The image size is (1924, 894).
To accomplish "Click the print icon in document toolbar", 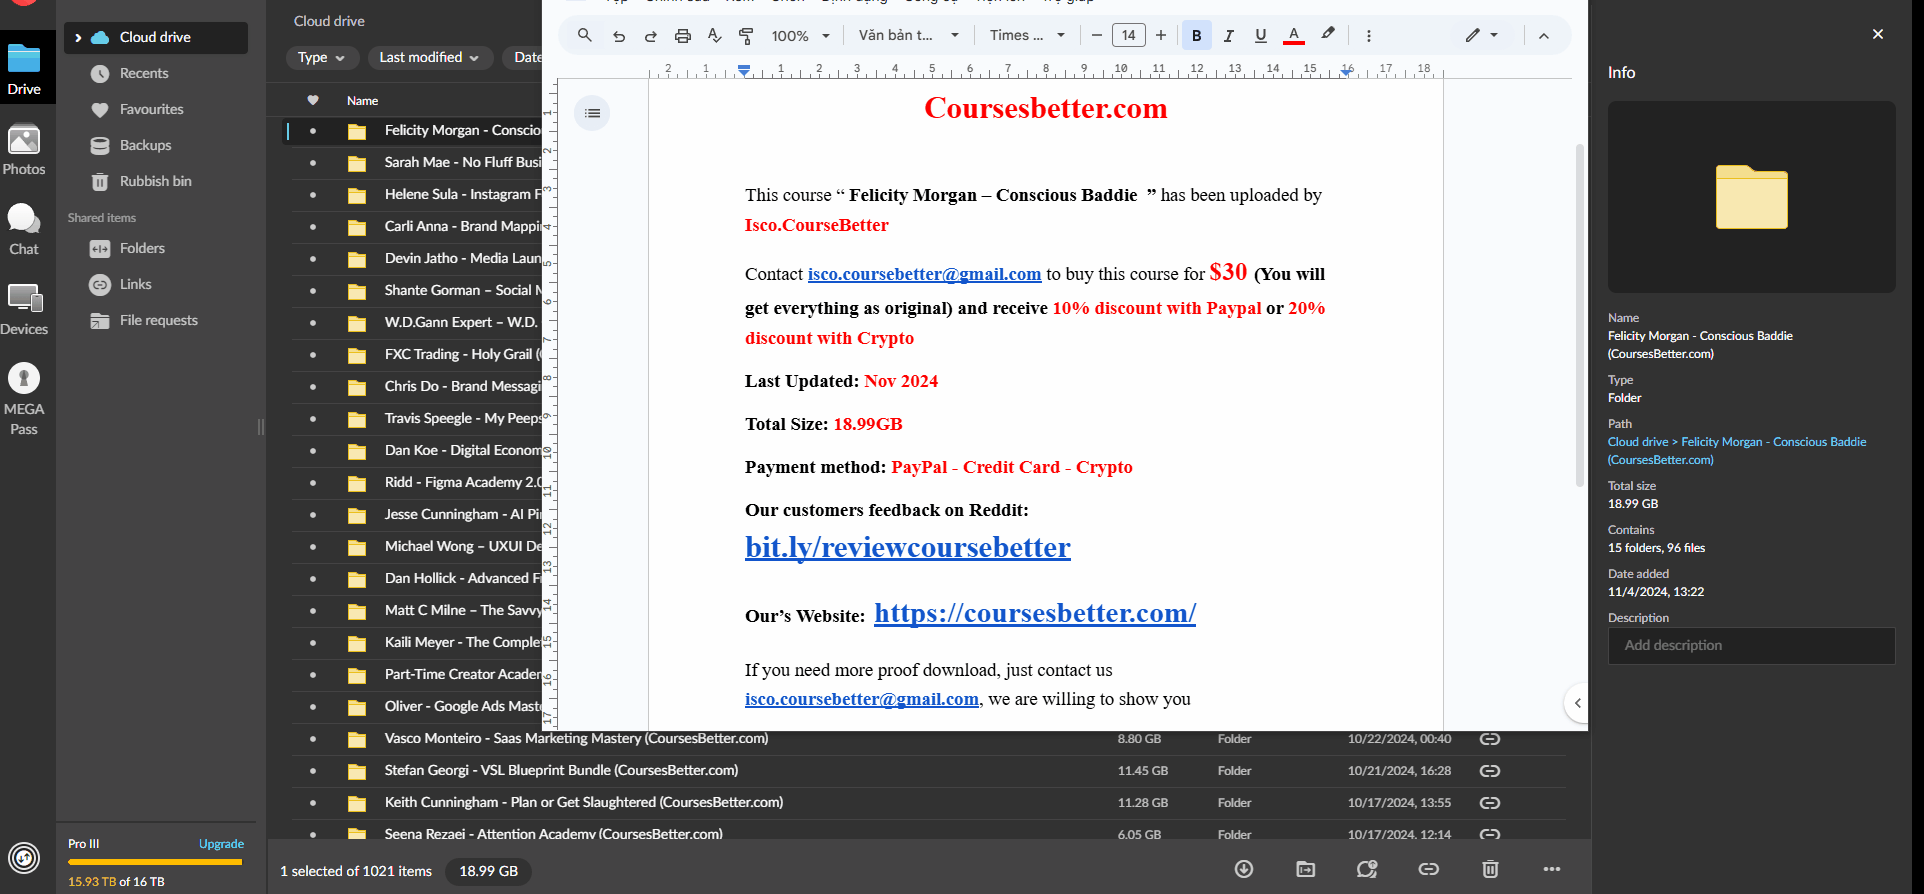I will (x=682, y=36).
